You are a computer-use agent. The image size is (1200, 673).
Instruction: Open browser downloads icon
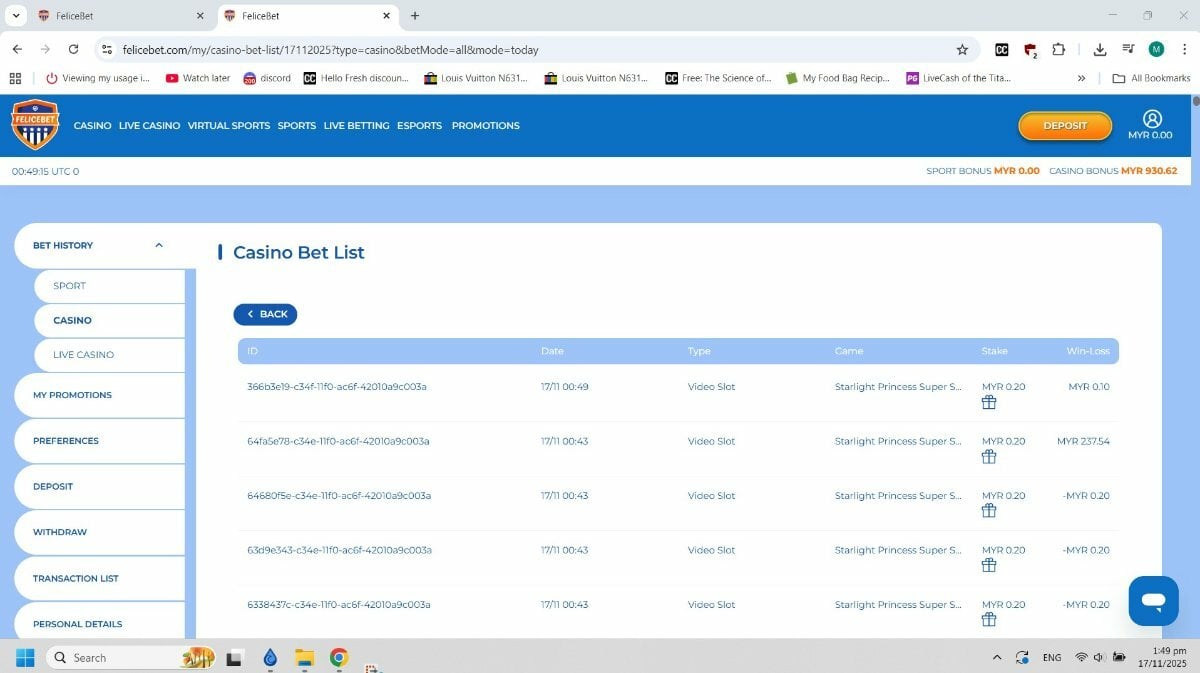(x=1100, y=49)
